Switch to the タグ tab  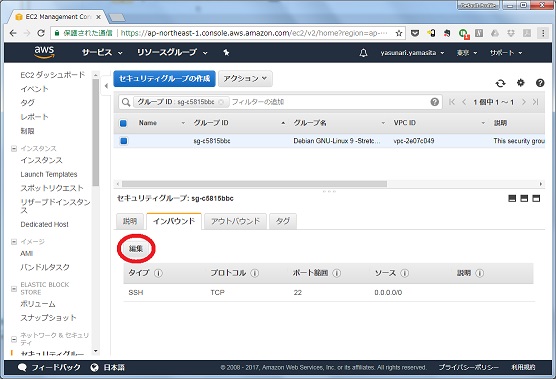point(283,221)
